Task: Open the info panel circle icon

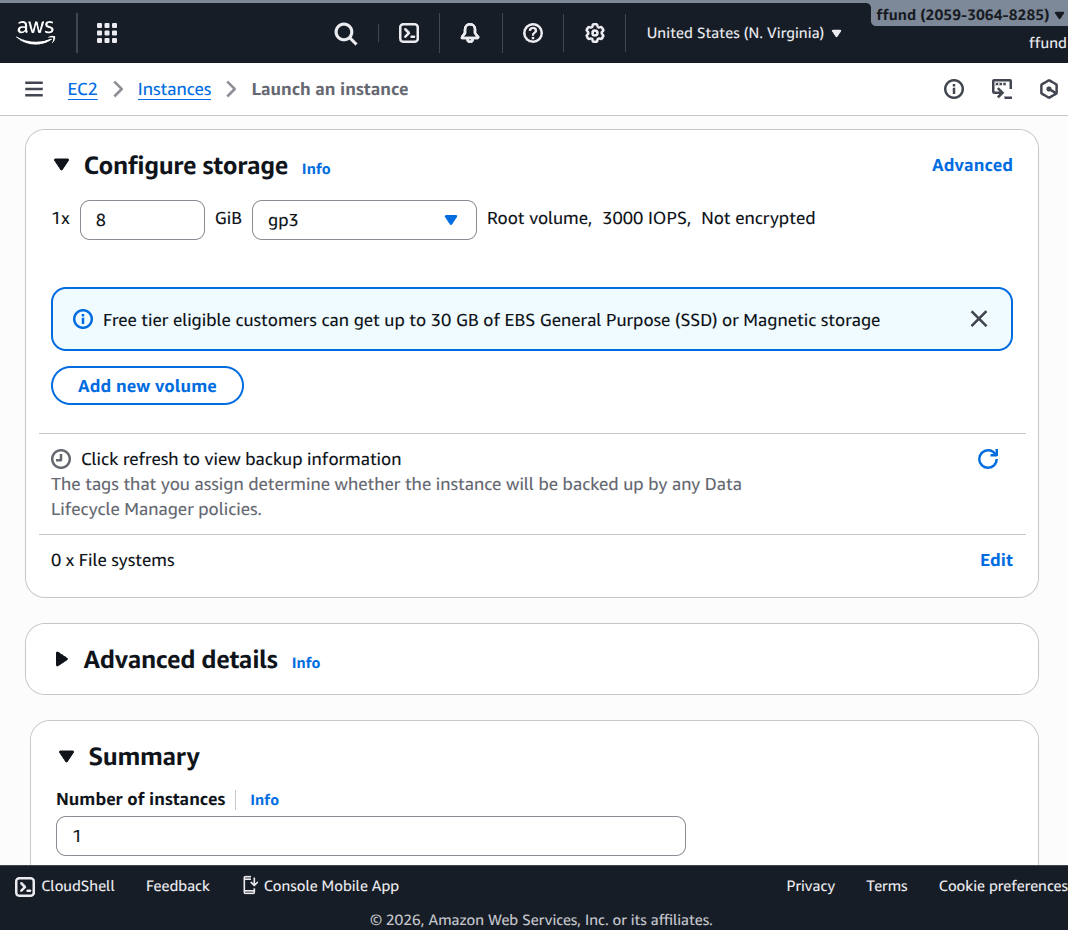Action: pyautogui.click(x=954, y=89)
